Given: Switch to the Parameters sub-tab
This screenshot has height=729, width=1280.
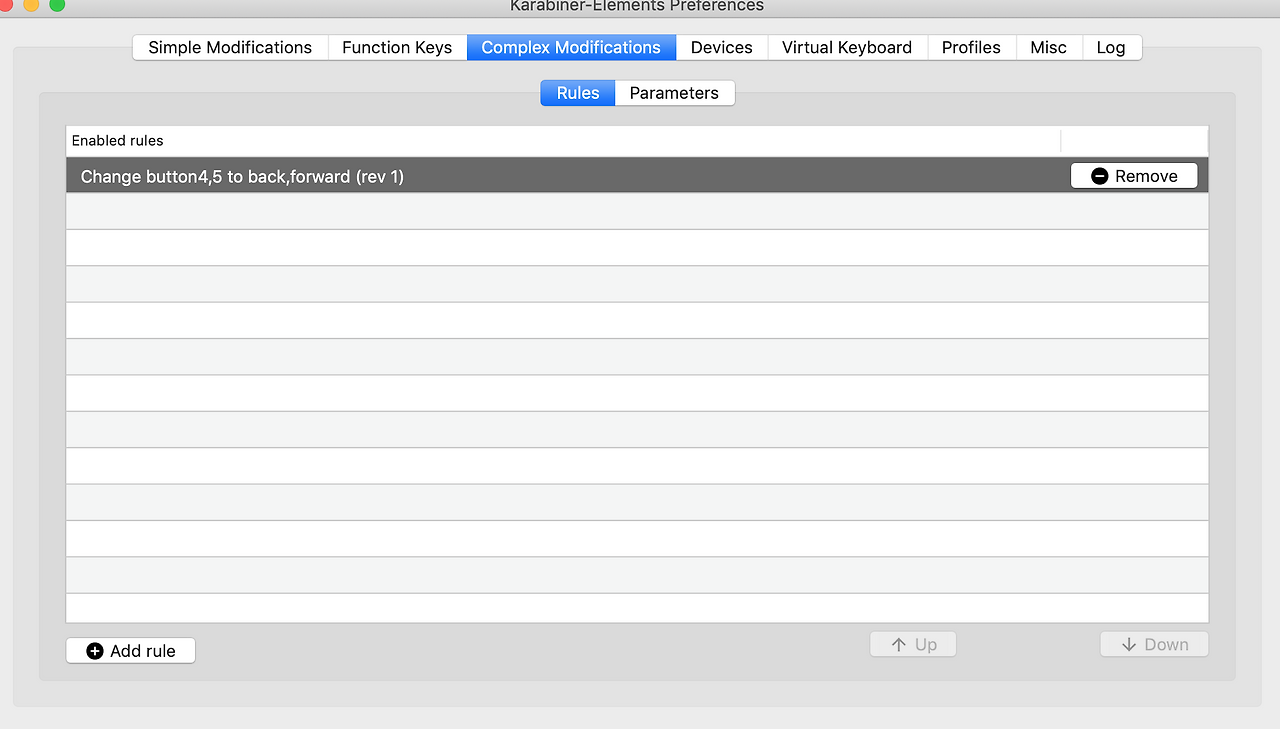Looking at the screenshot, I should (674, 93).
